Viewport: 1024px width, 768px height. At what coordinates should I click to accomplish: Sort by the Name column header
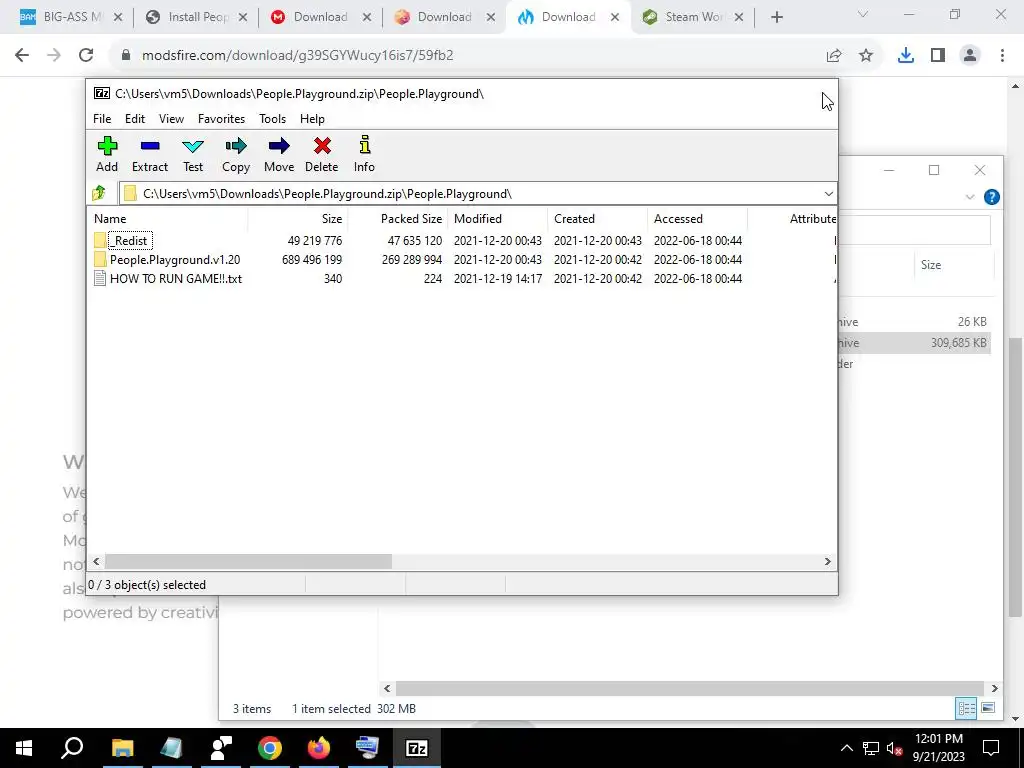(x=168, y=219)
